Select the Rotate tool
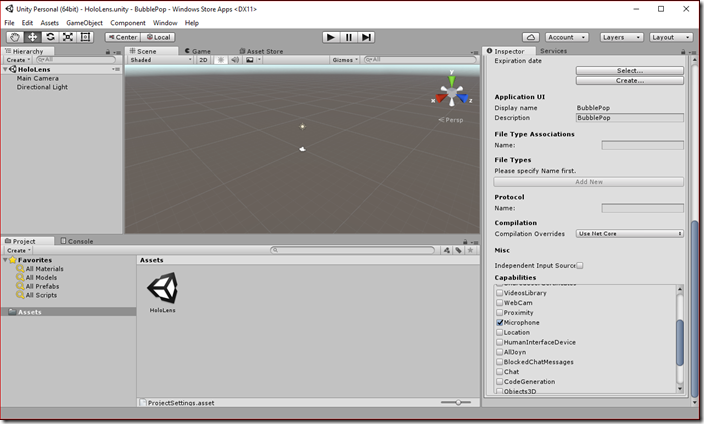This screenshot has width=704, height=424. click(50, 37)
